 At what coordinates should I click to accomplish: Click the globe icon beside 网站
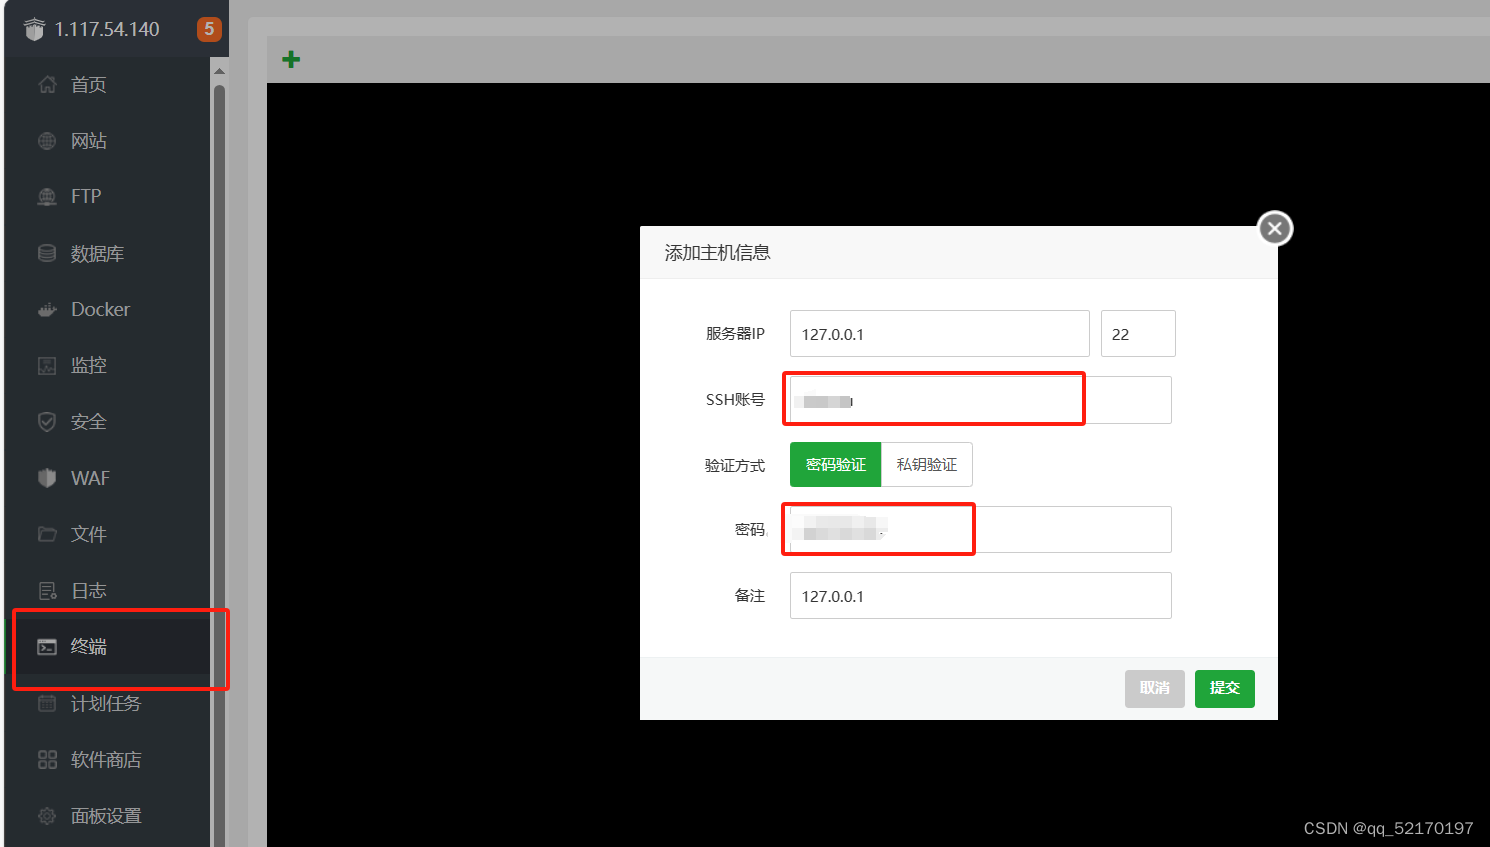click(47, 141)
